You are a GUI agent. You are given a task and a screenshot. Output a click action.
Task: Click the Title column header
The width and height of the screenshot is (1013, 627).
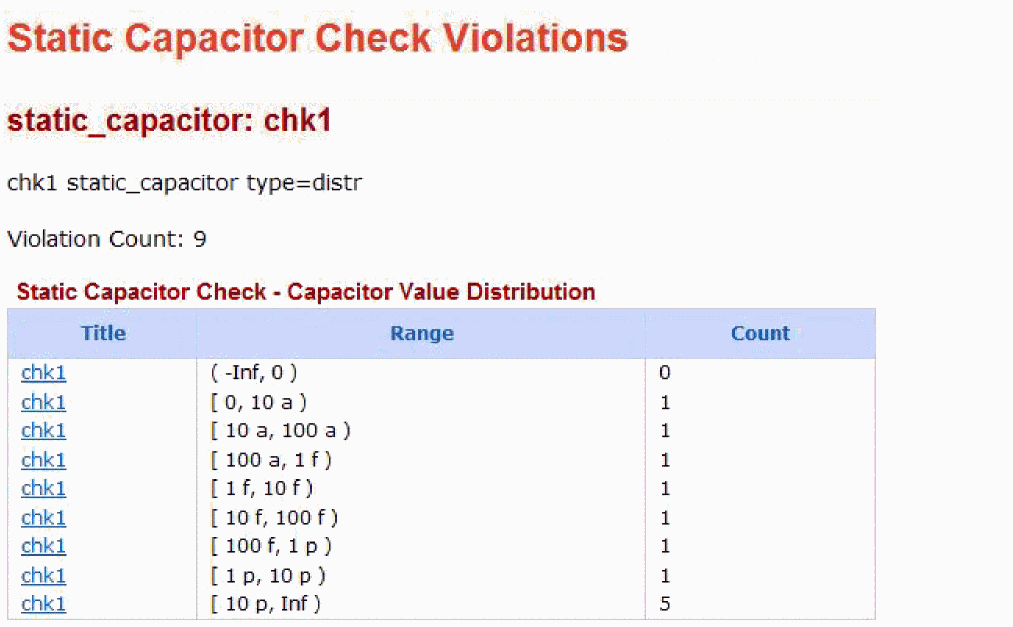[x=103, y=334]
